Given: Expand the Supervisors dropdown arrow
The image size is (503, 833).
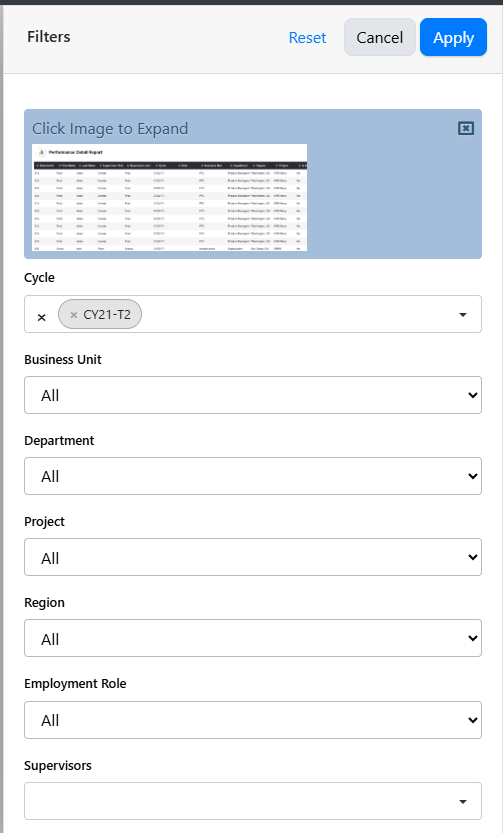Looking at the screenshot, I should 463,801.
